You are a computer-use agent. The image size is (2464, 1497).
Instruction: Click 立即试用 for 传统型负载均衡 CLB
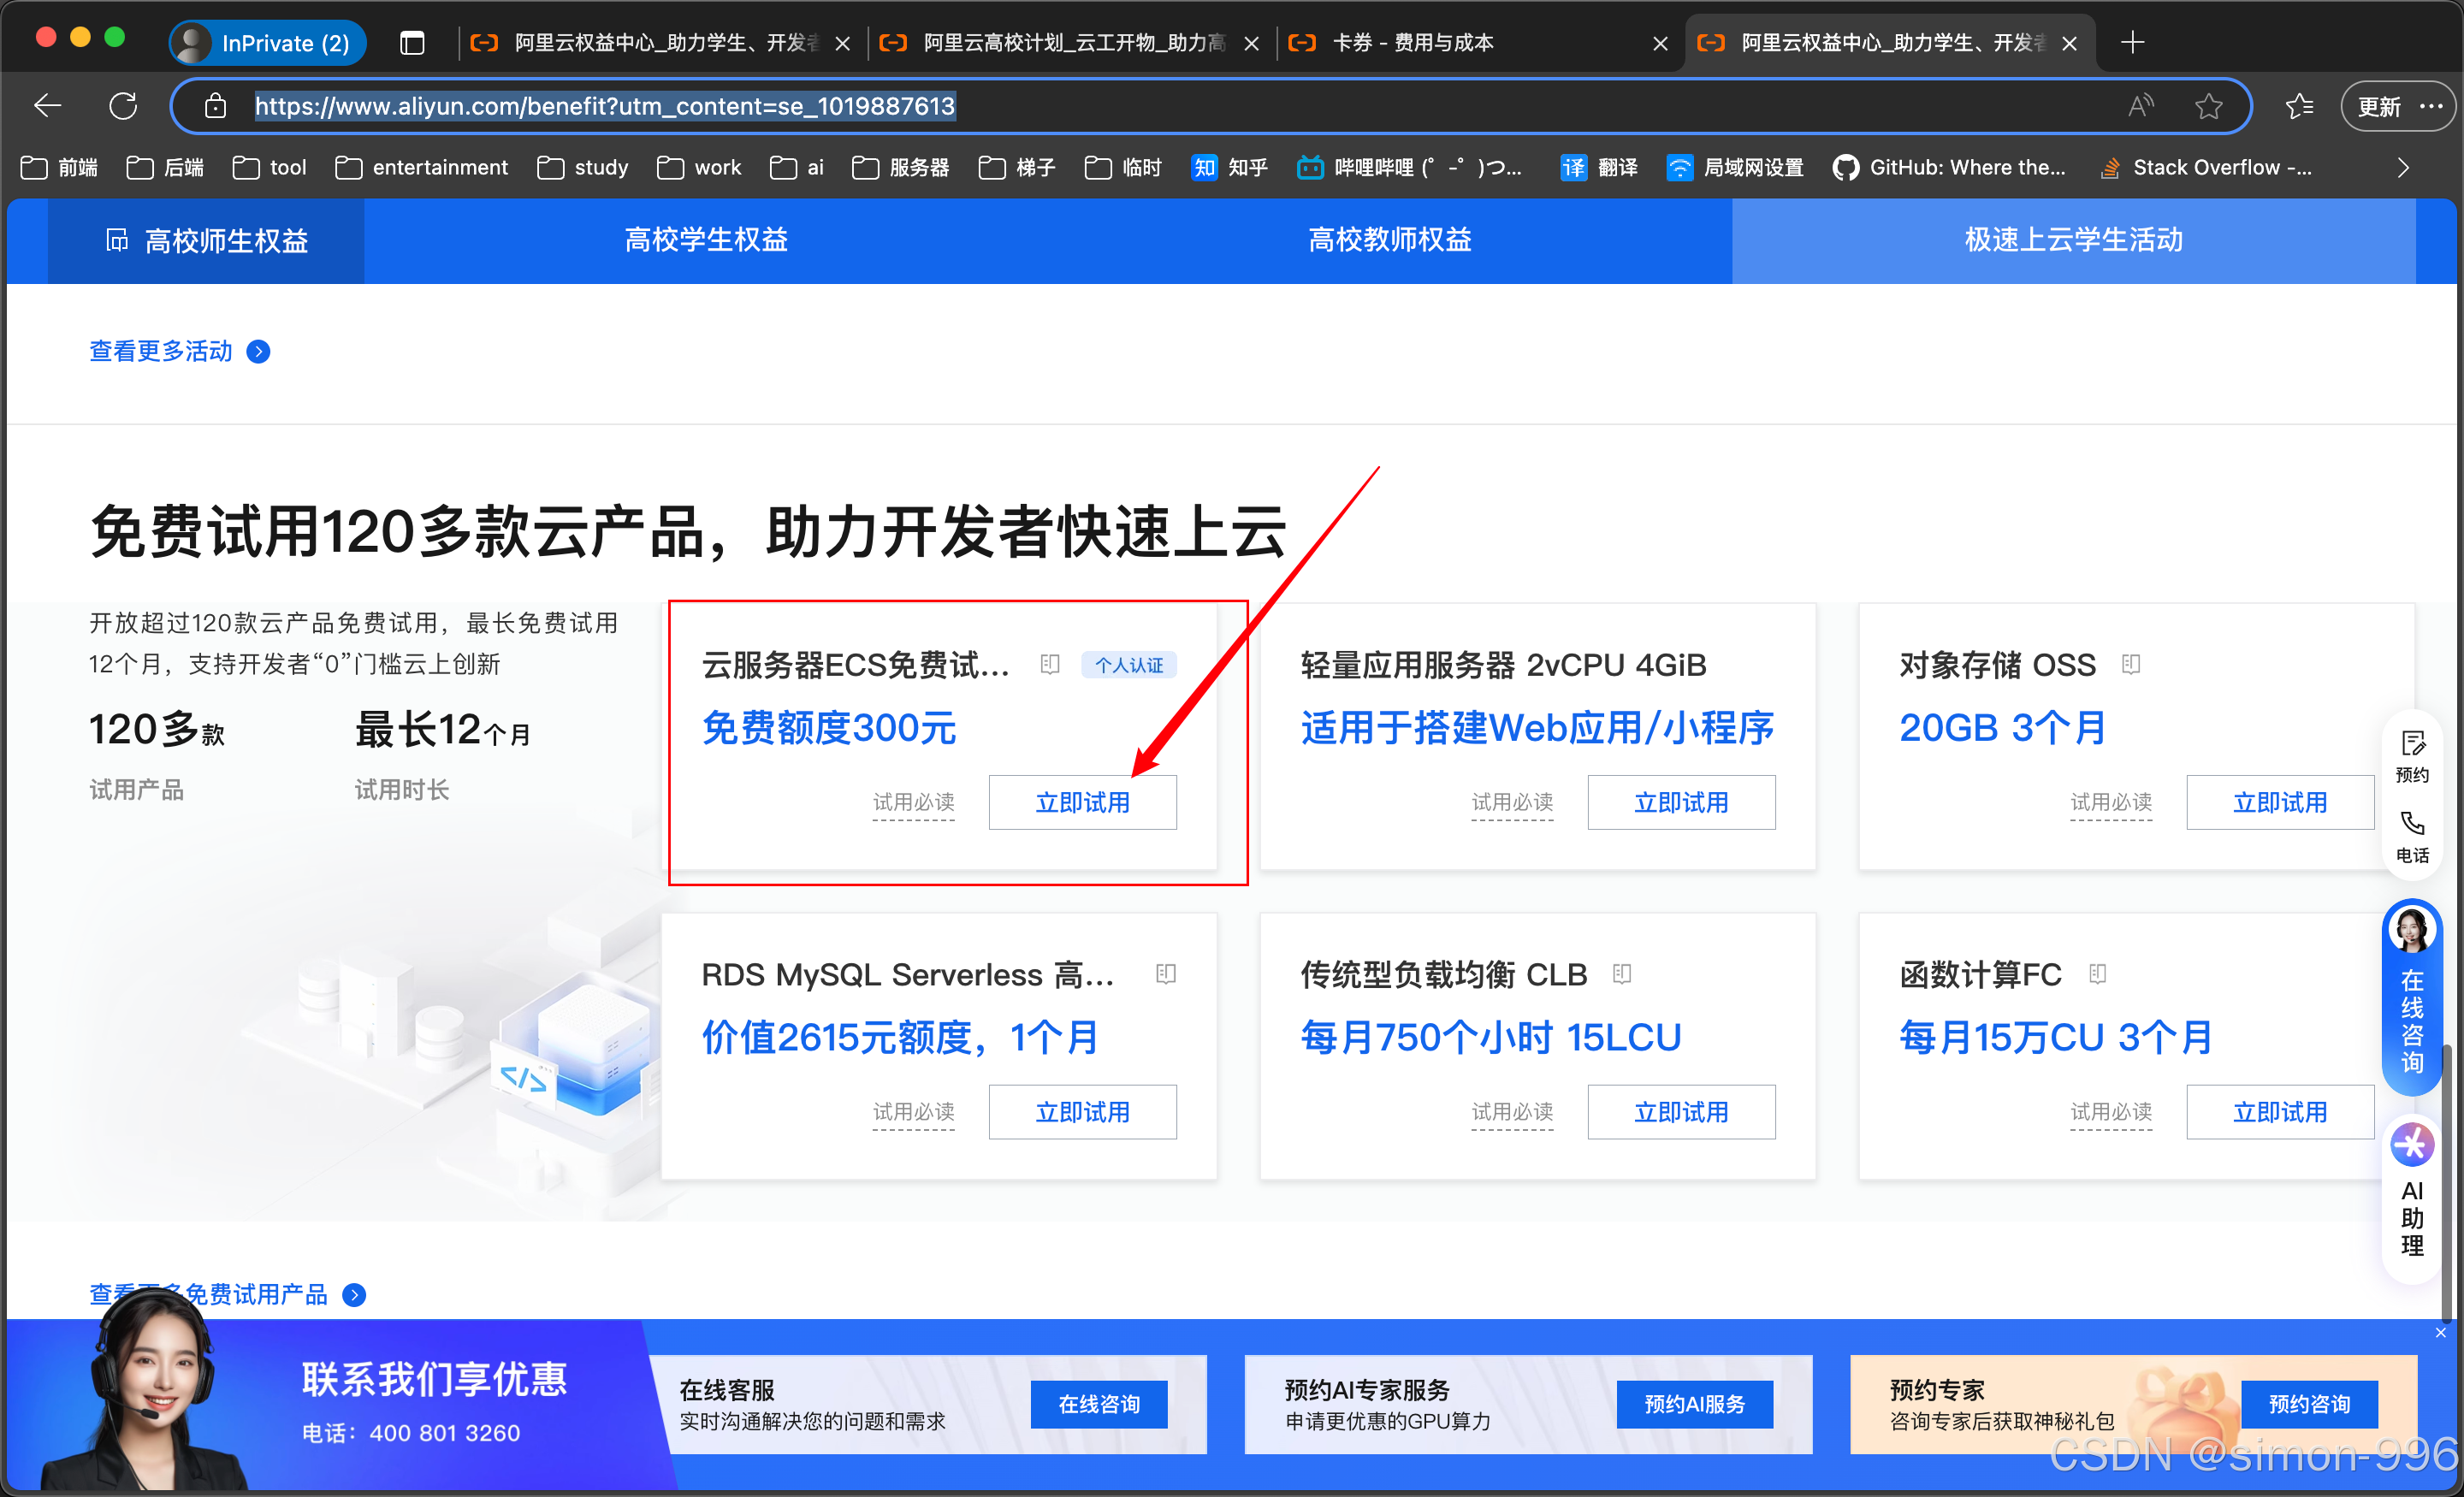(1681, 1111)
